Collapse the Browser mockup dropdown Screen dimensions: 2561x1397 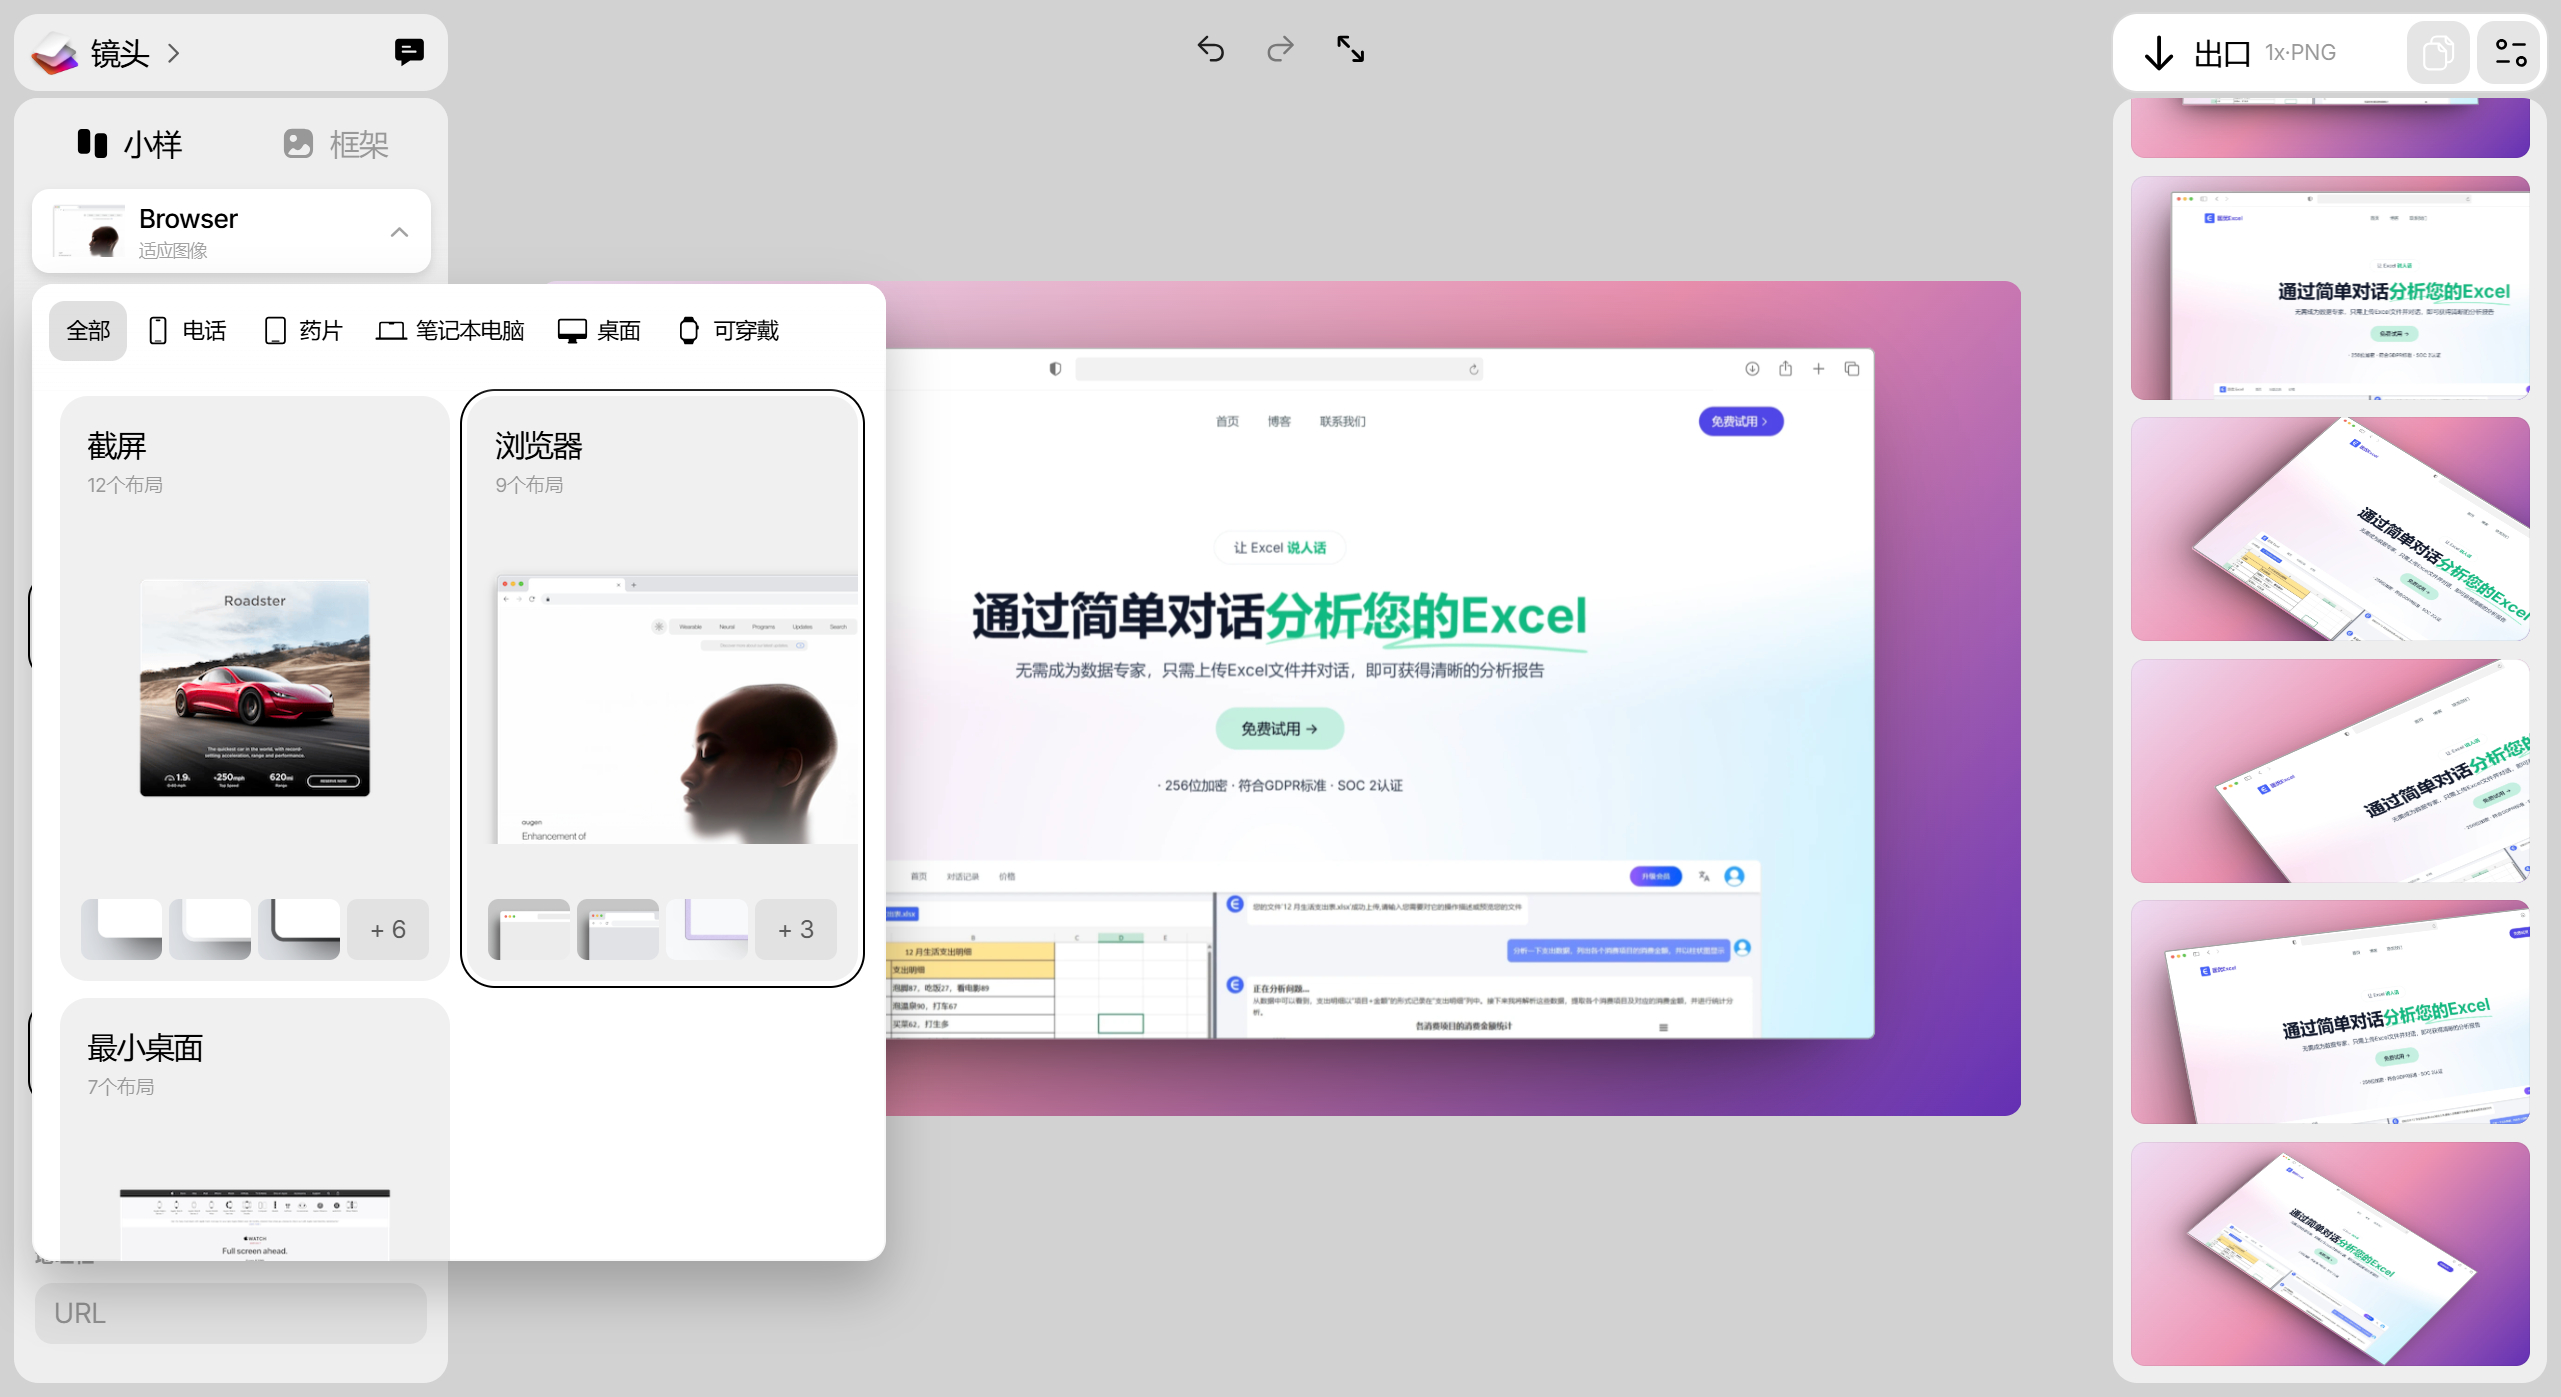pyautogui.click(x=399, y=232)
